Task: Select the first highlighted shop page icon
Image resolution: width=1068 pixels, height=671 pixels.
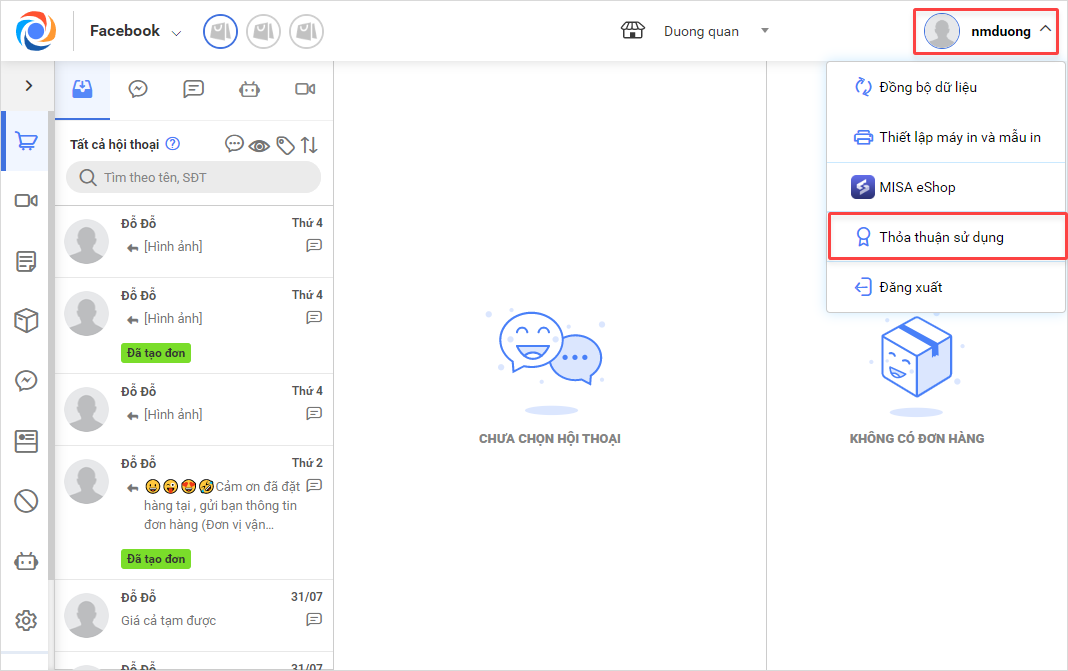Action: point(220,31)
